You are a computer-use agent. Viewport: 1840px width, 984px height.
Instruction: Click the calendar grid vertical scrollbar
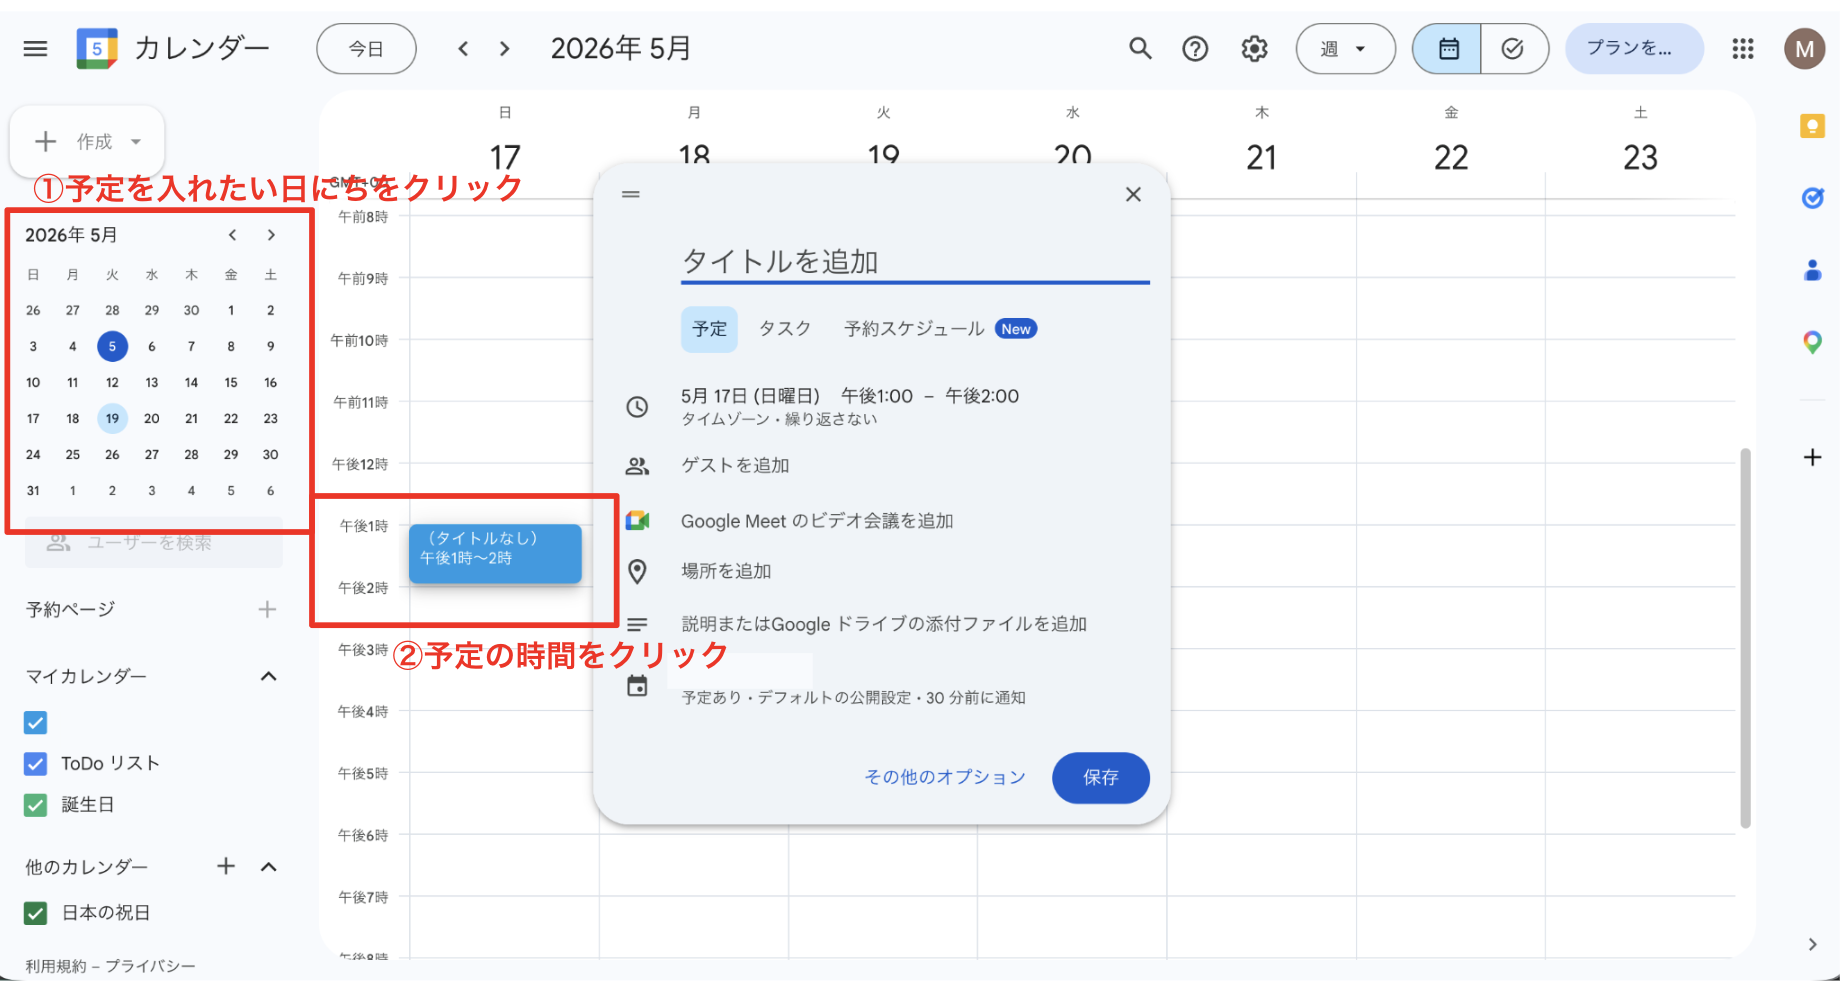1746,638
